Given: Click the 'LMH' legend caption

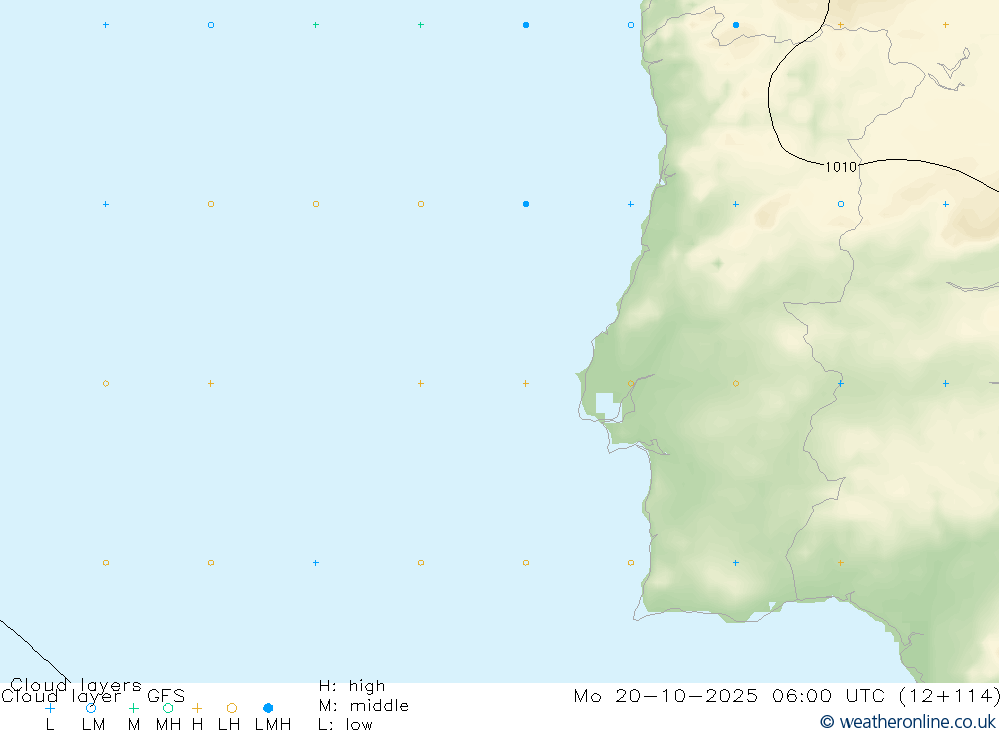Looking at the screenshot, I should click(273, 725).
